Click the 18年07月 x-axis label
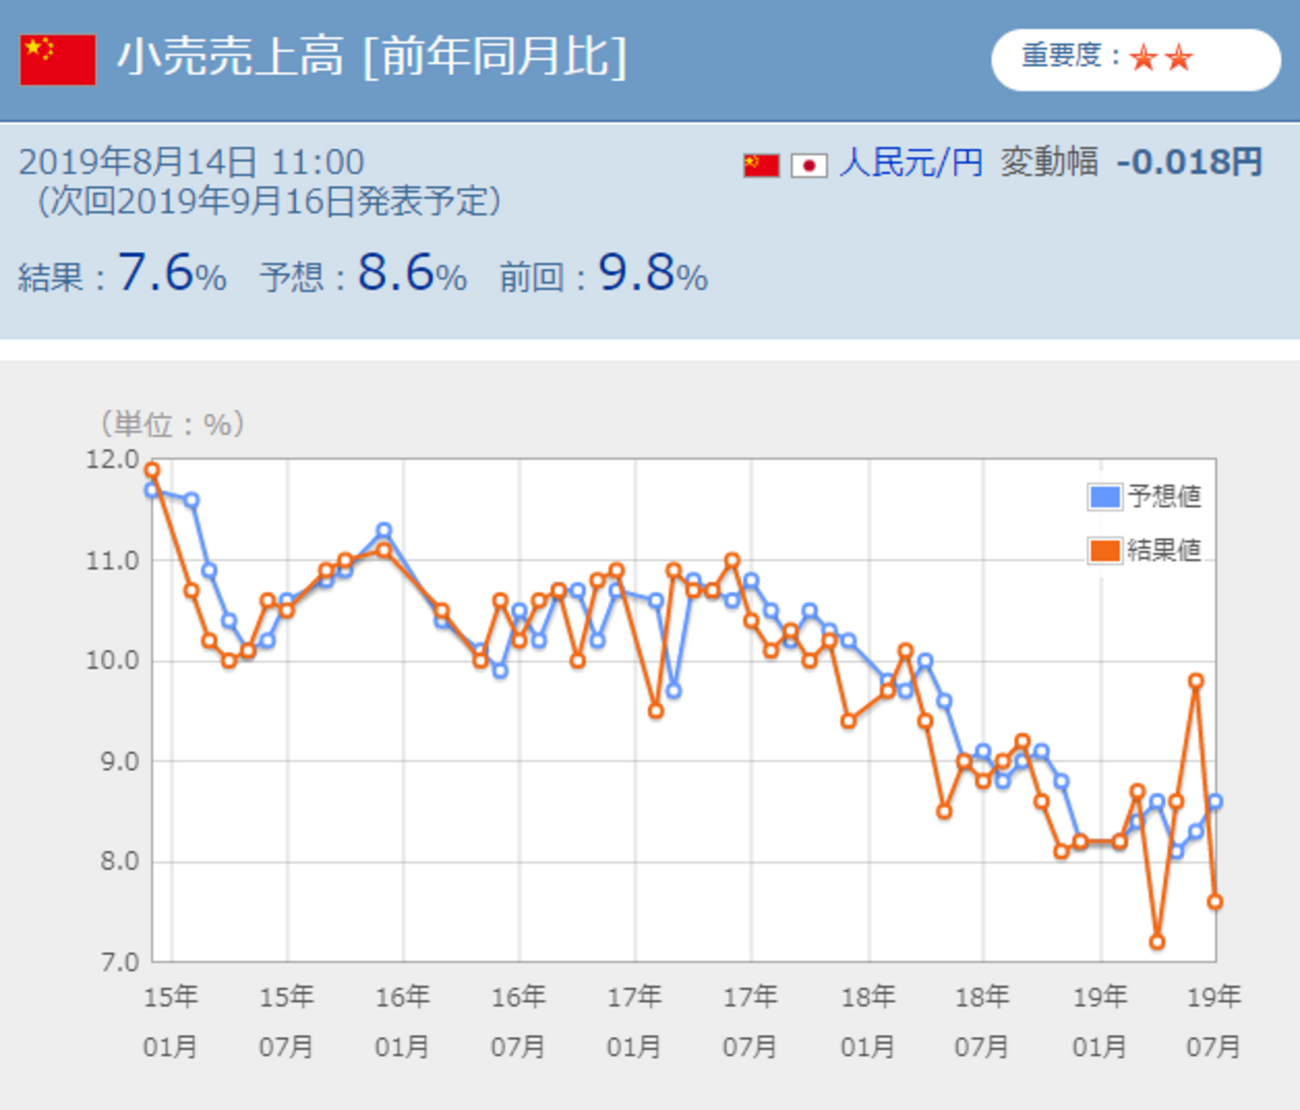This screenshot has height=1110, width=1300. tap(983, 1022)
